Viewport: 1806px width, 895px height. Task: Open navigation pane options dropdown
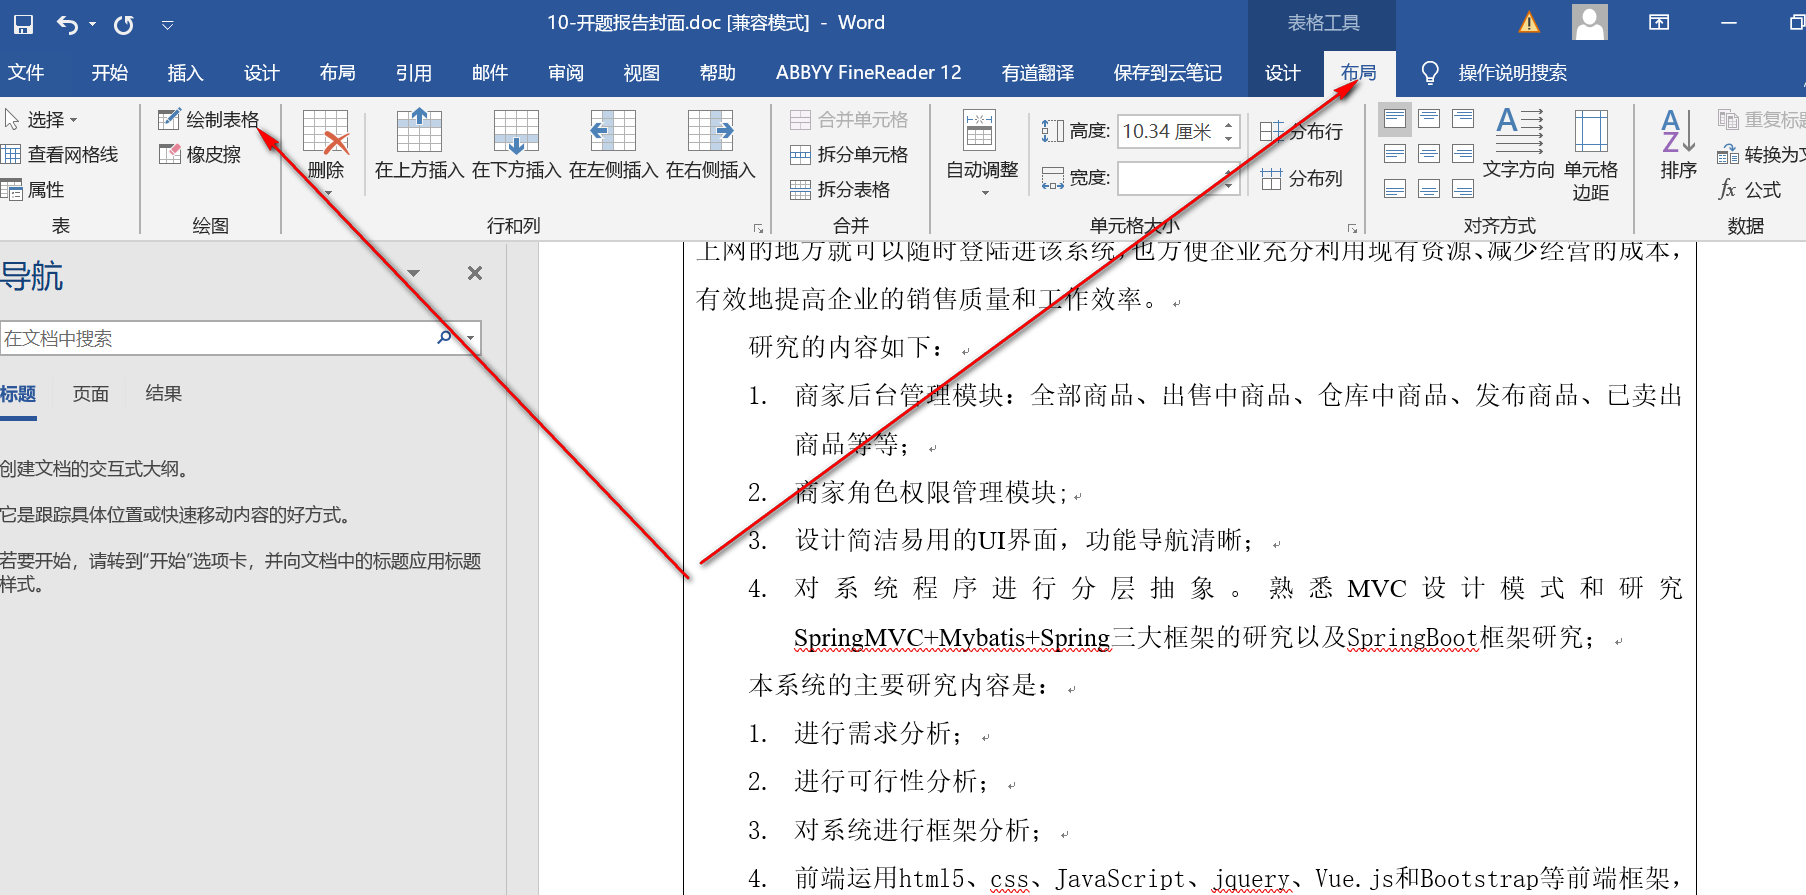(413, 273)
